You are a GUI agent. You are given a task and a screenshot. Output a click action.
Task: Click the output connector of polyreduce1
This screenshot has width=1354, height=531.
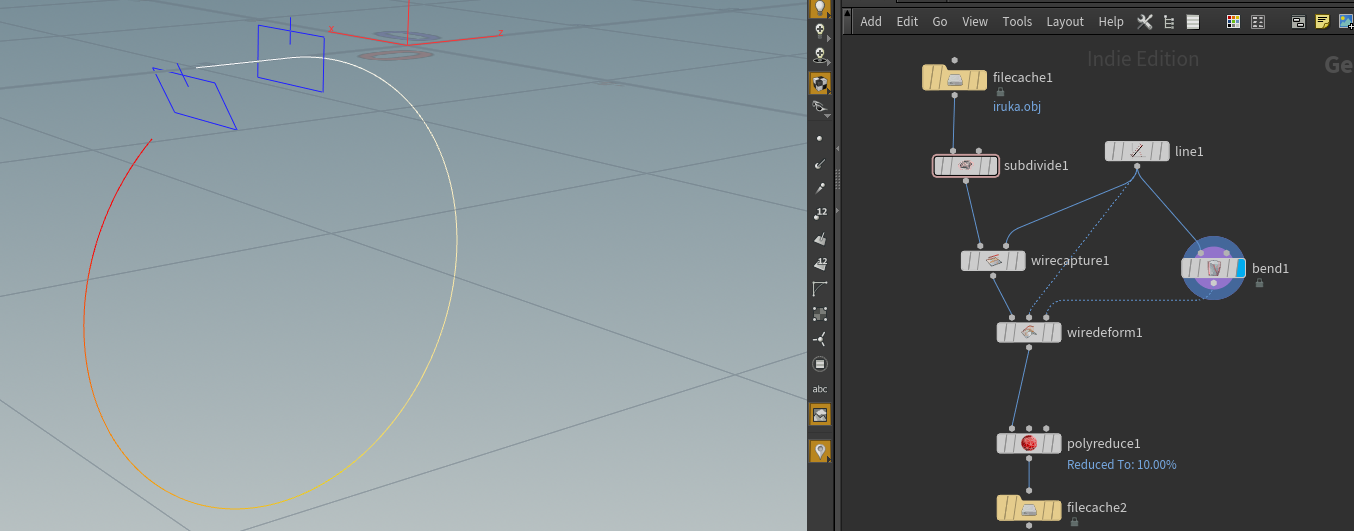(1029, 459)
